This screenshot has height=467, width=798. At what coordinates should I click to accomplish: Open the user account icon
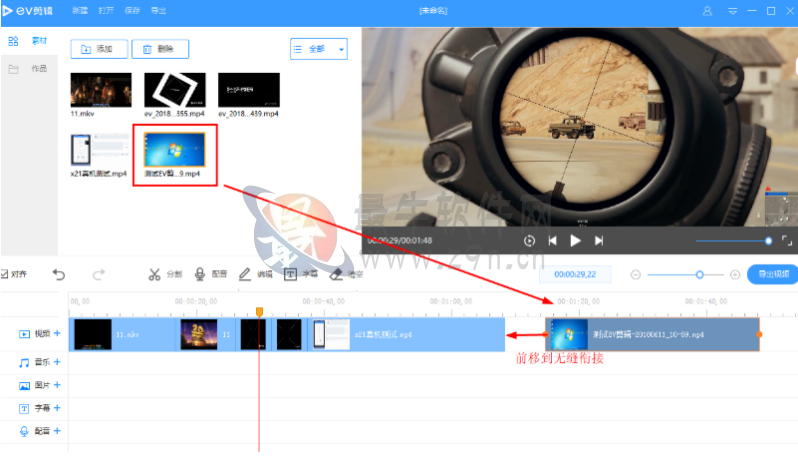tap(707, 11)
